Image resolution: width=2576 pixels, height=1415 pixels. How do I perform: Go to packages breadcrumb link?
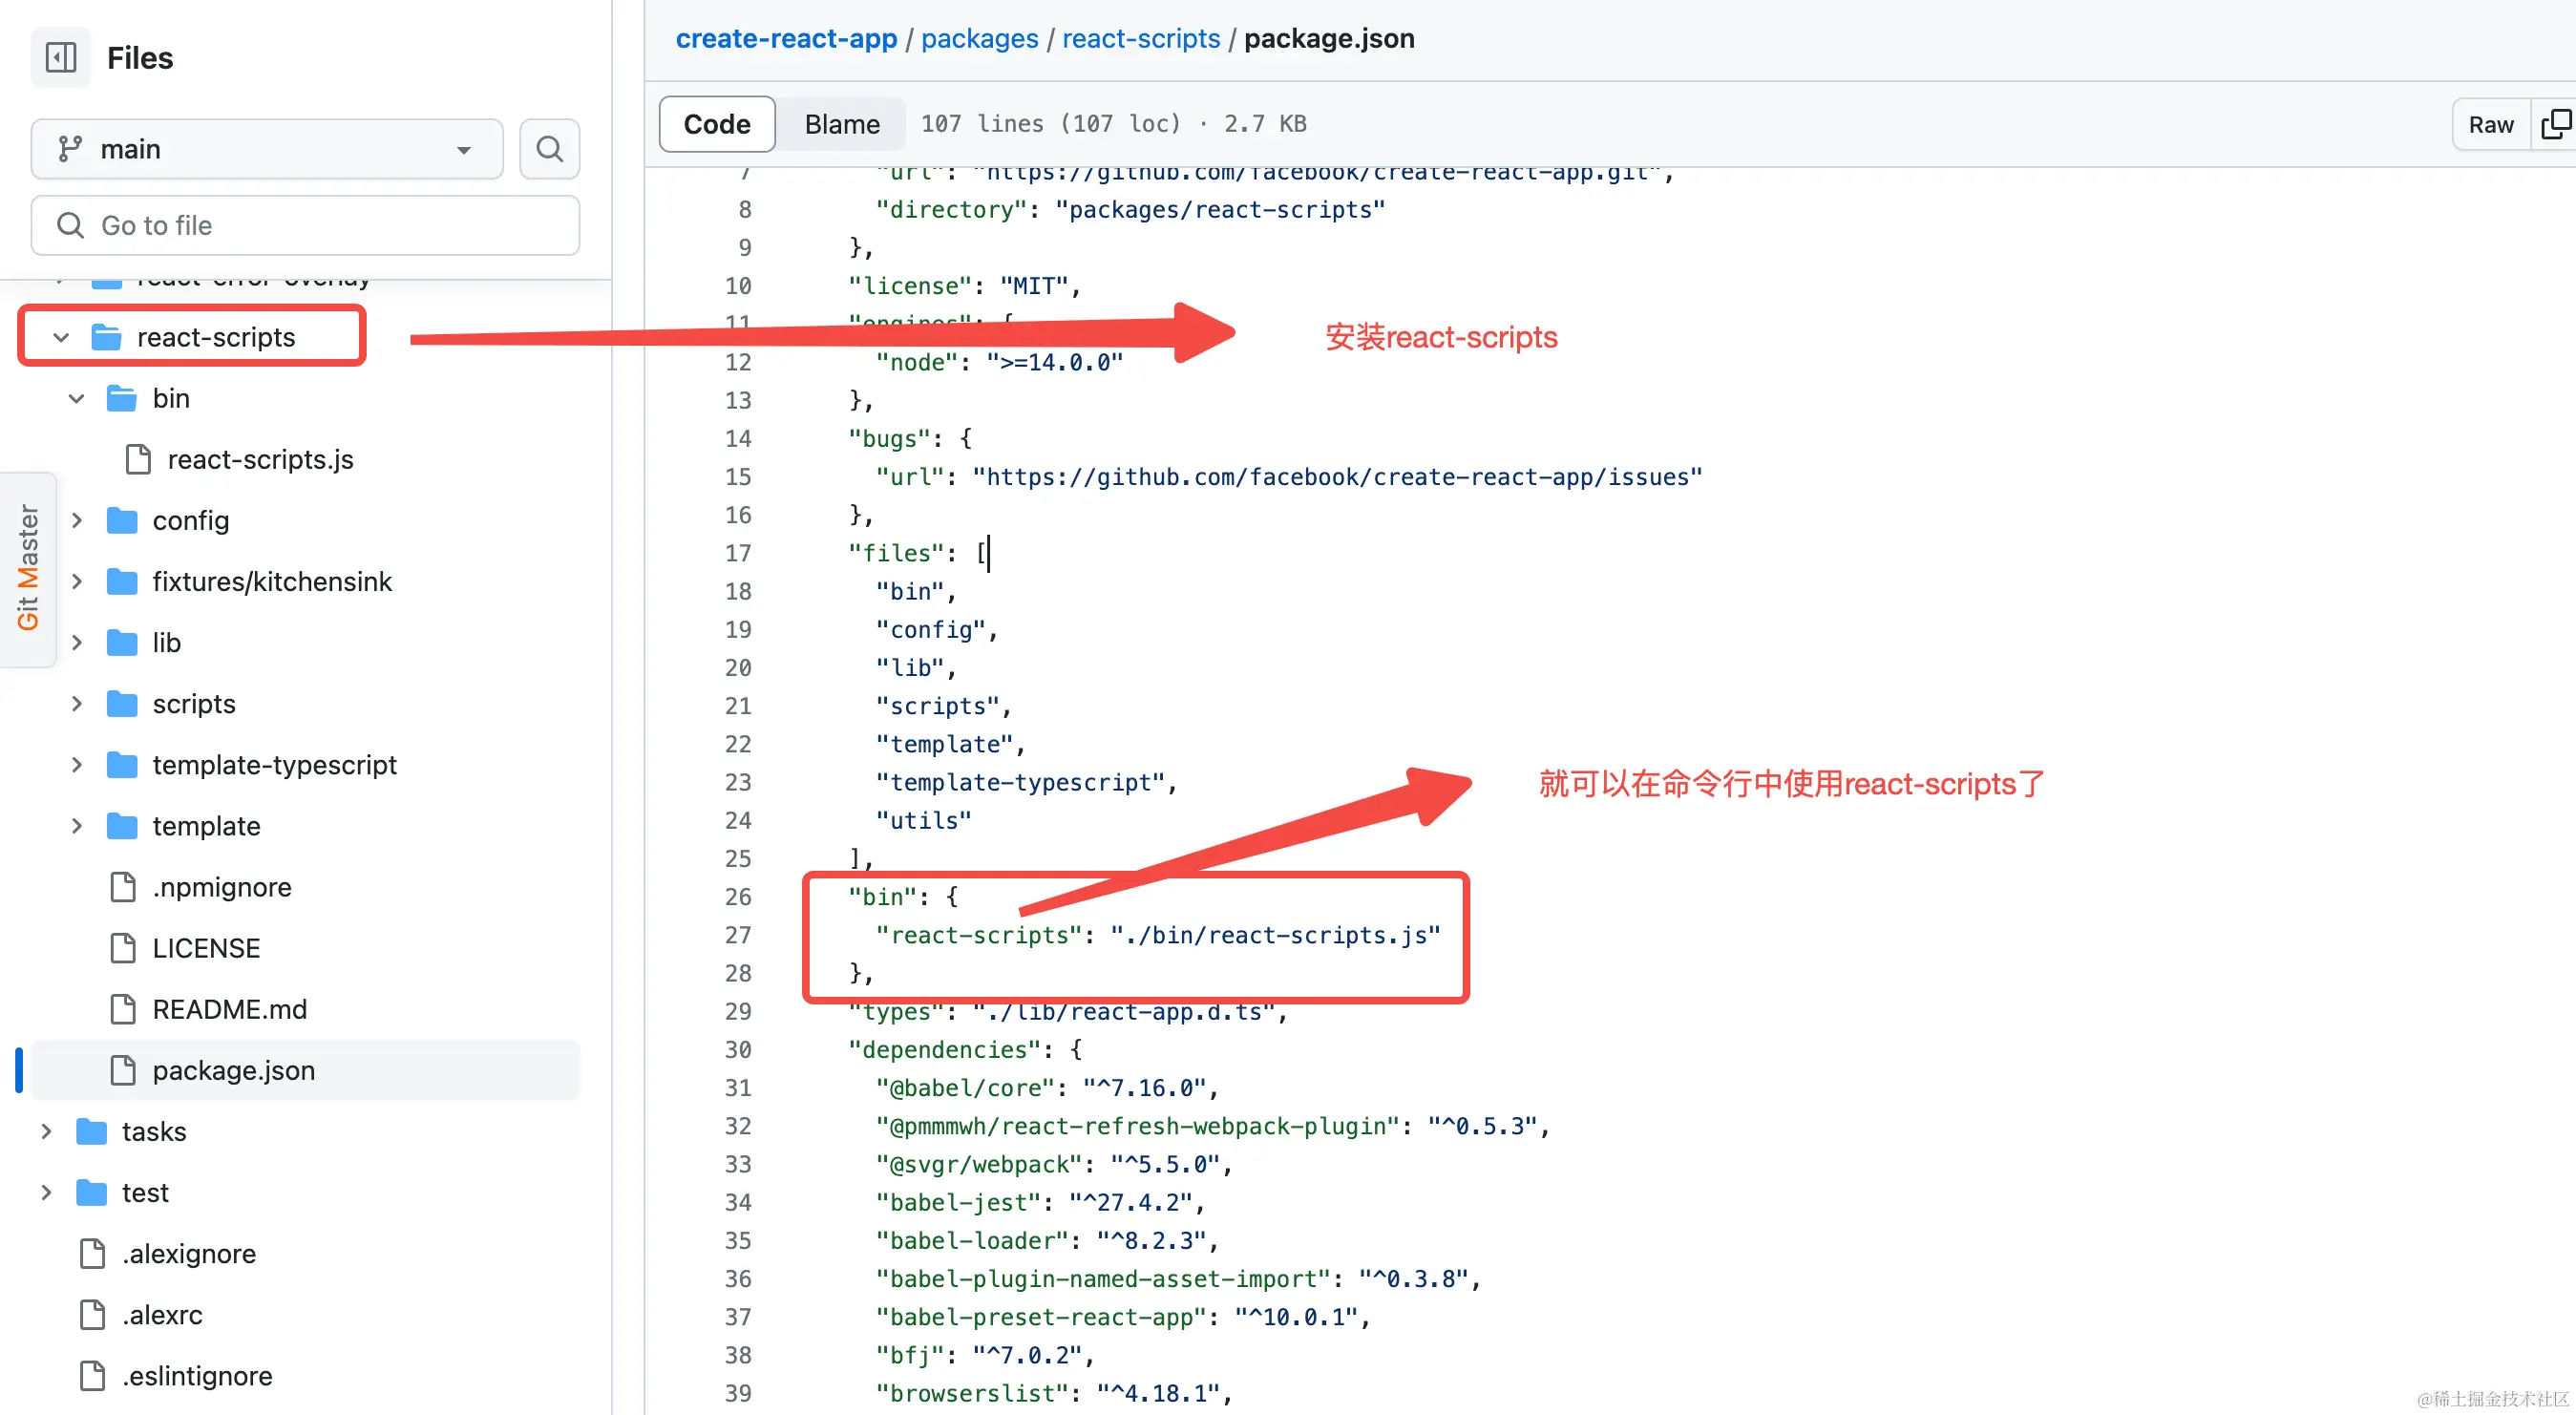click(x=979, y=38)
